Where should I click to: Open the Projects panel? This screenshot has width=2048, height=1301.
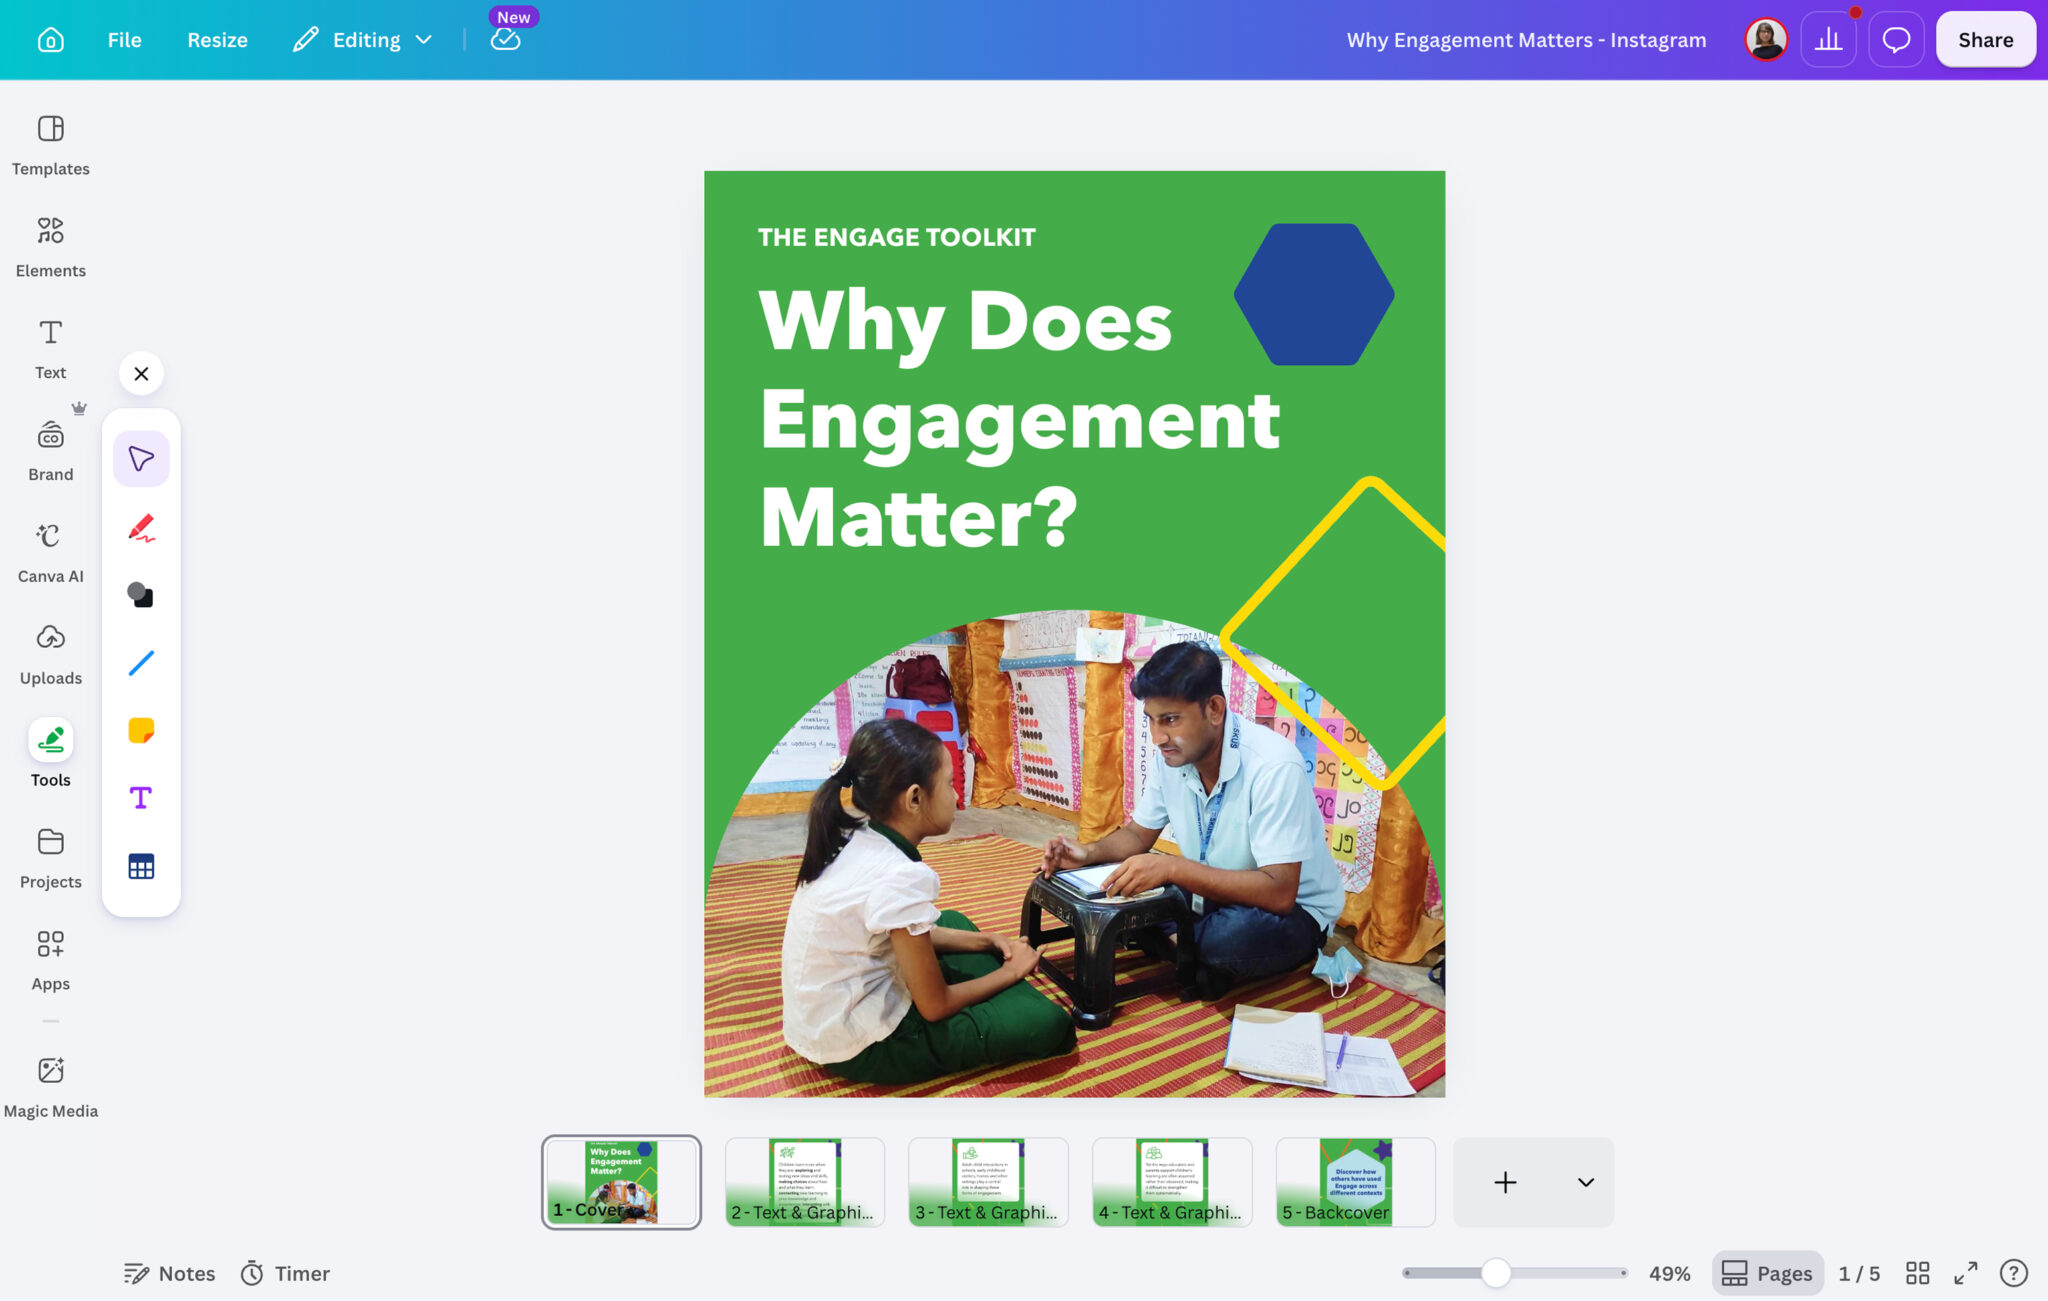51,859
